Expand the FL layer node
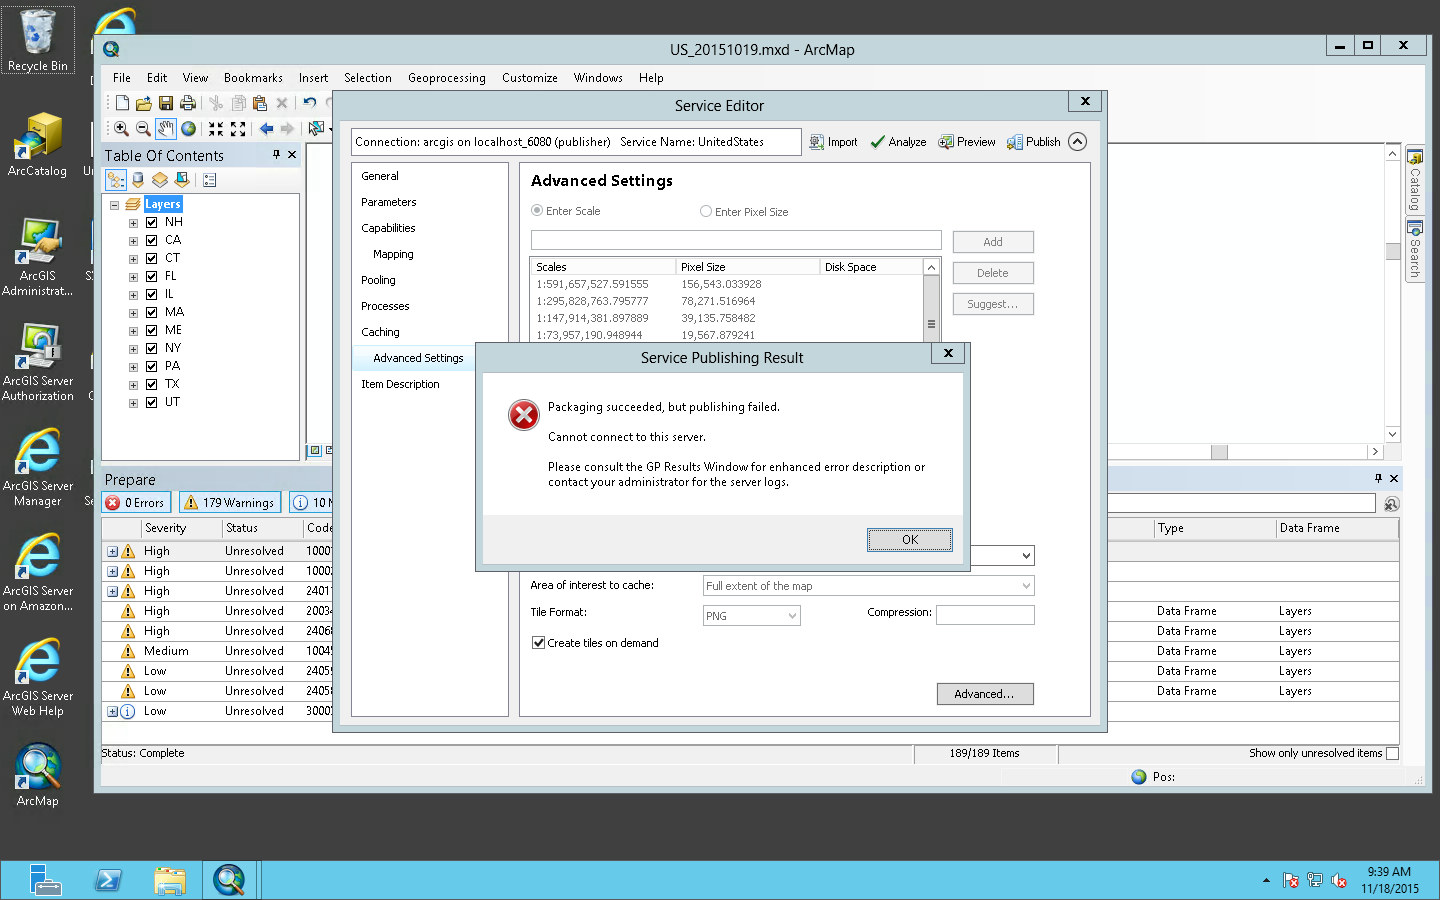The image size is (1440, 900). coord(133,276)
